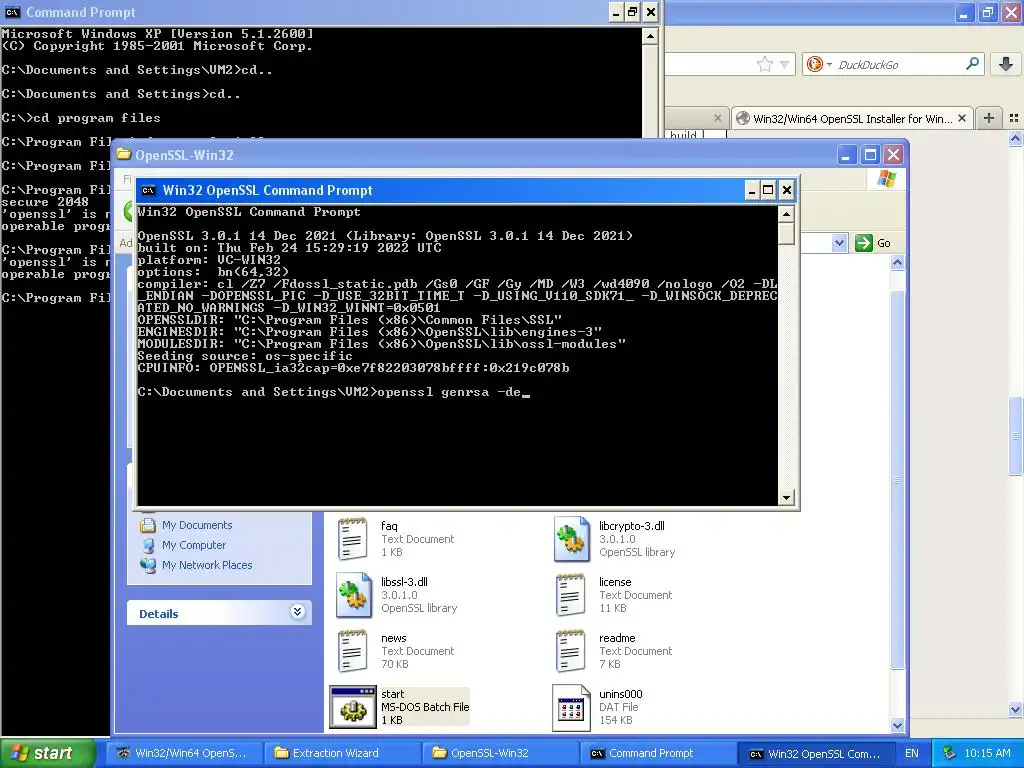Image resolution: width=1024 pixels, height=768 pixels.
Task: Switch to Win32/Win64 OpenSSL Installer browser tab
Action: (x=852, y=118)
